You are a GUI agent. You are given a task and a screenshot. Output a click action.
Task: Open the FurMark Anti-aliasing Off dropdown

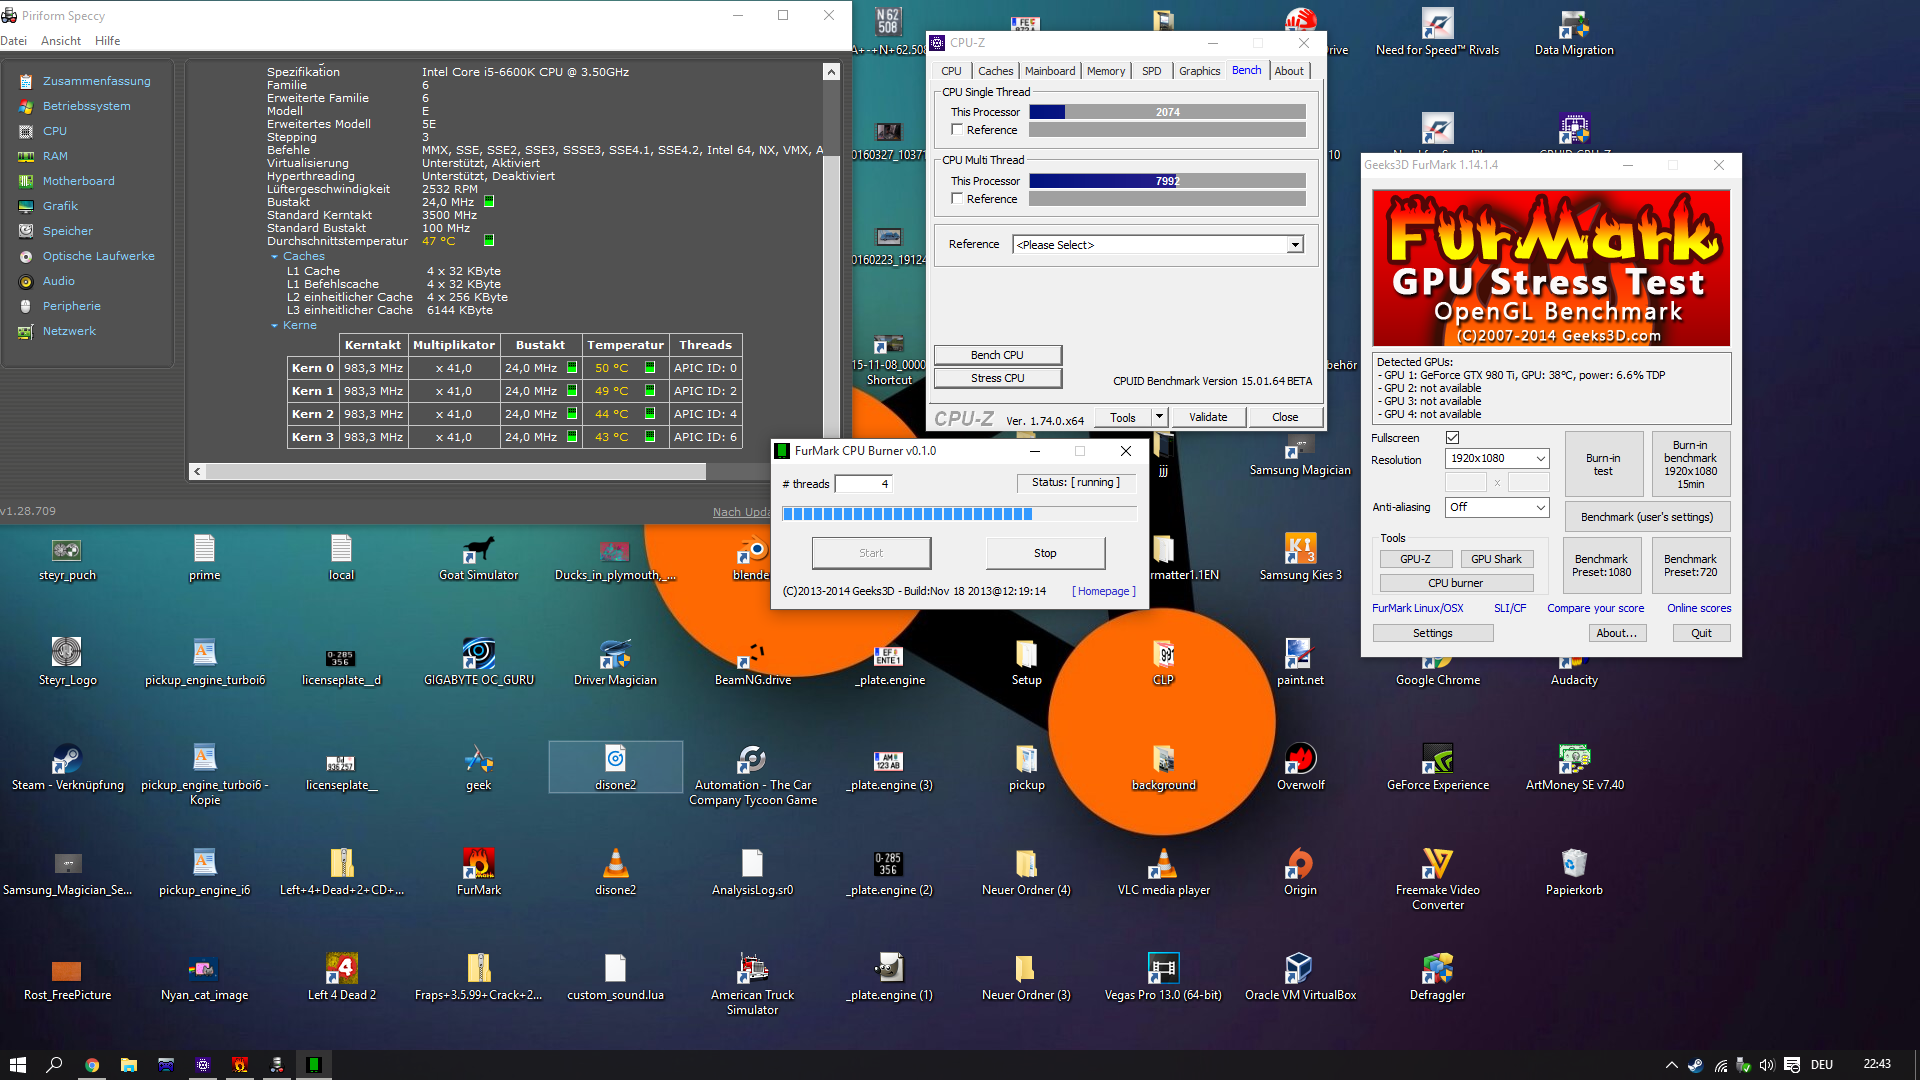point(1497,508)
